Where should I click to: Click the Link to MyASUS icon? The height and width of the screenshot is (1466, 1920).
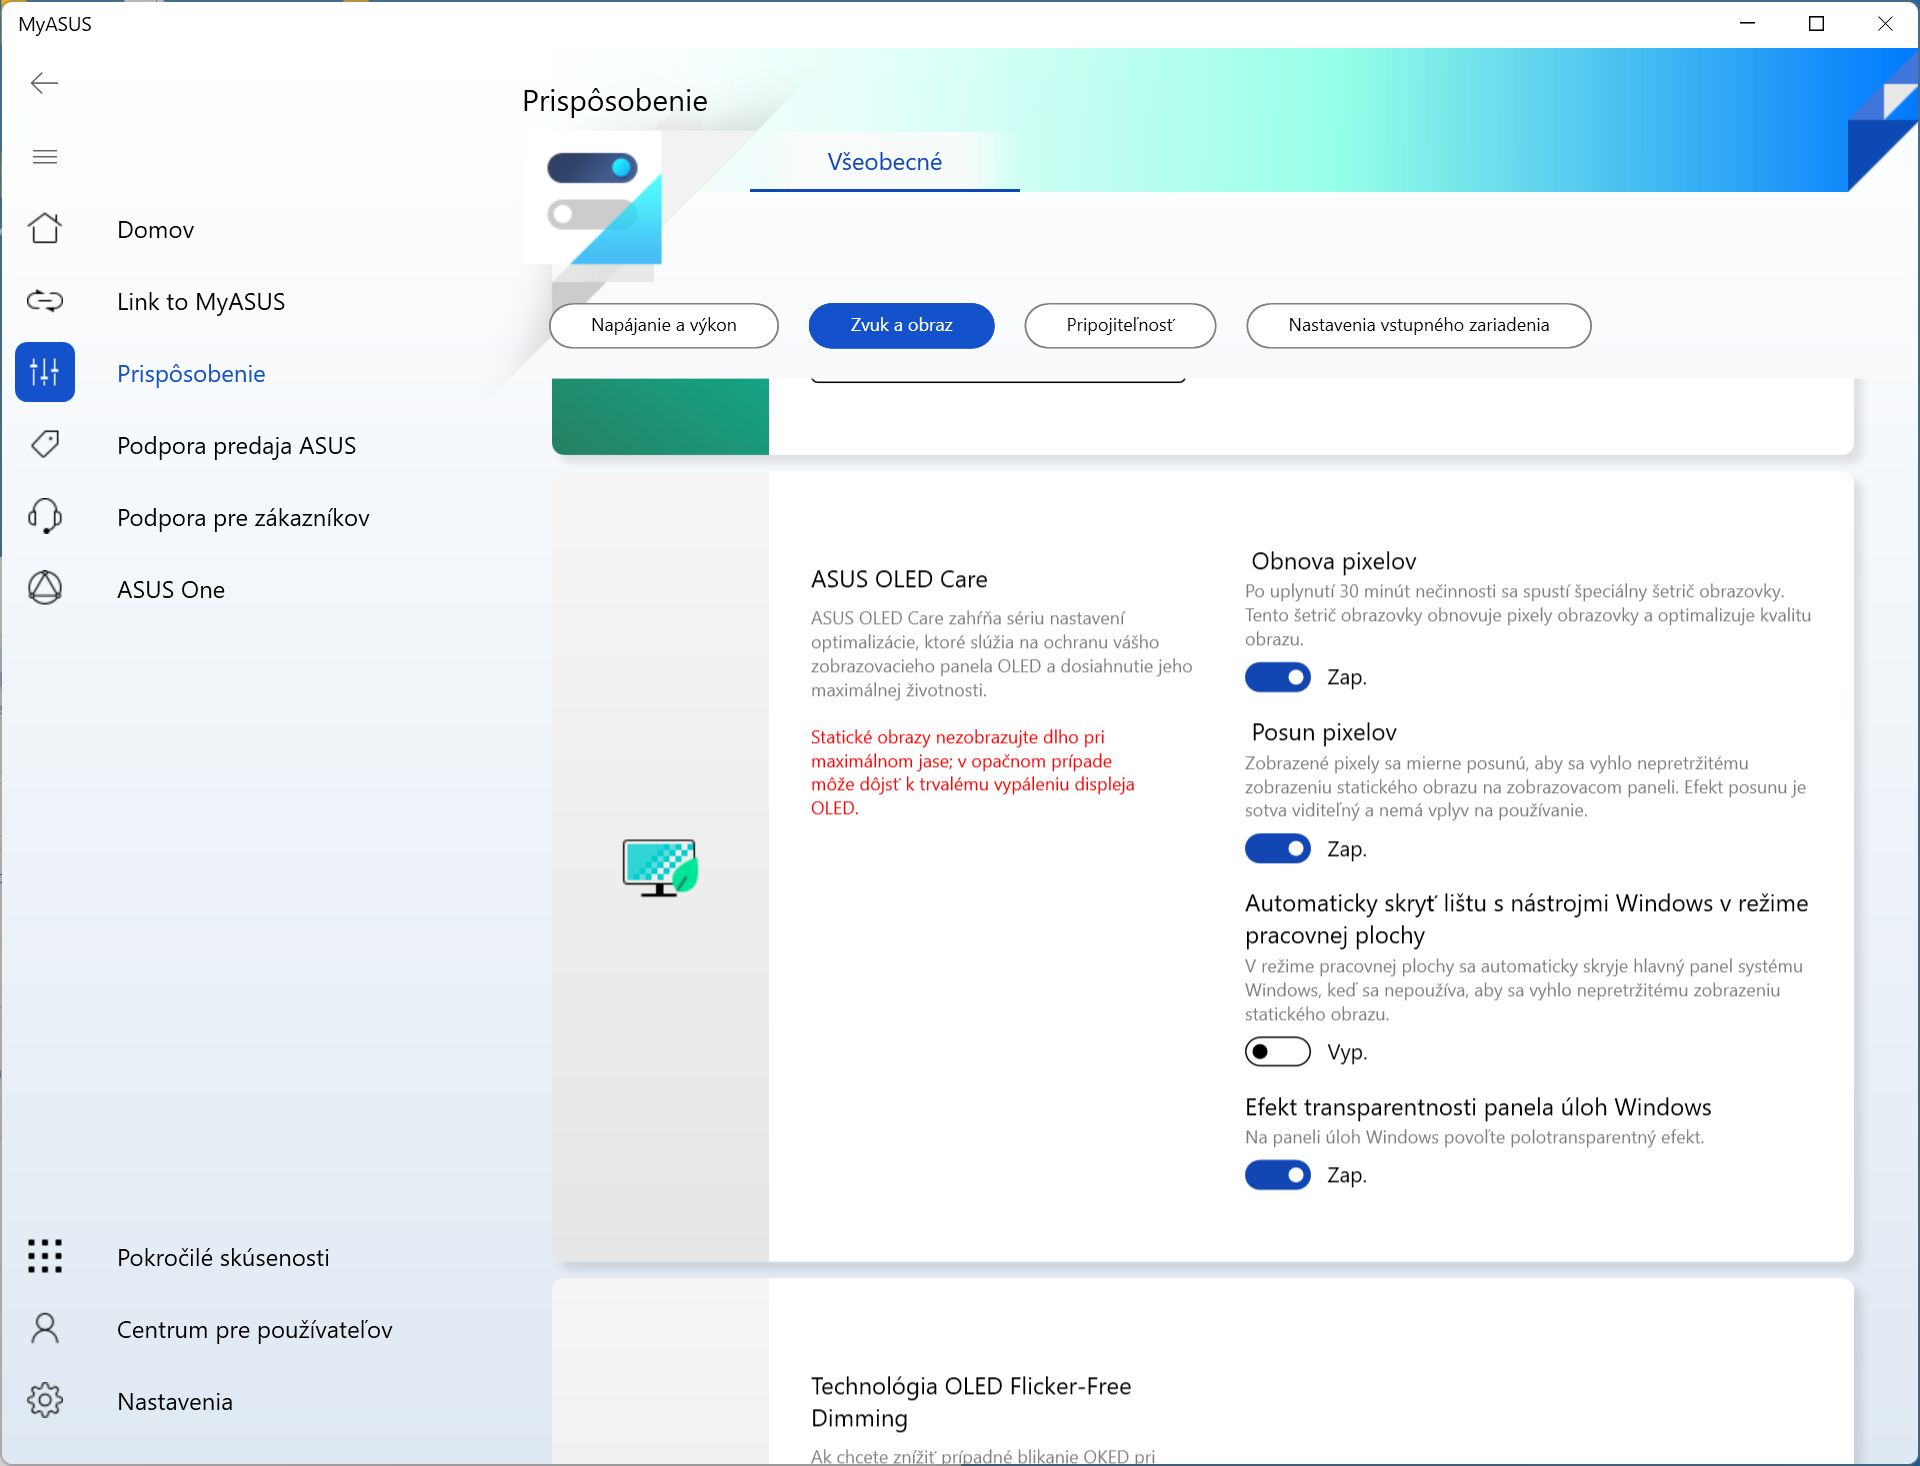point(44,301)
